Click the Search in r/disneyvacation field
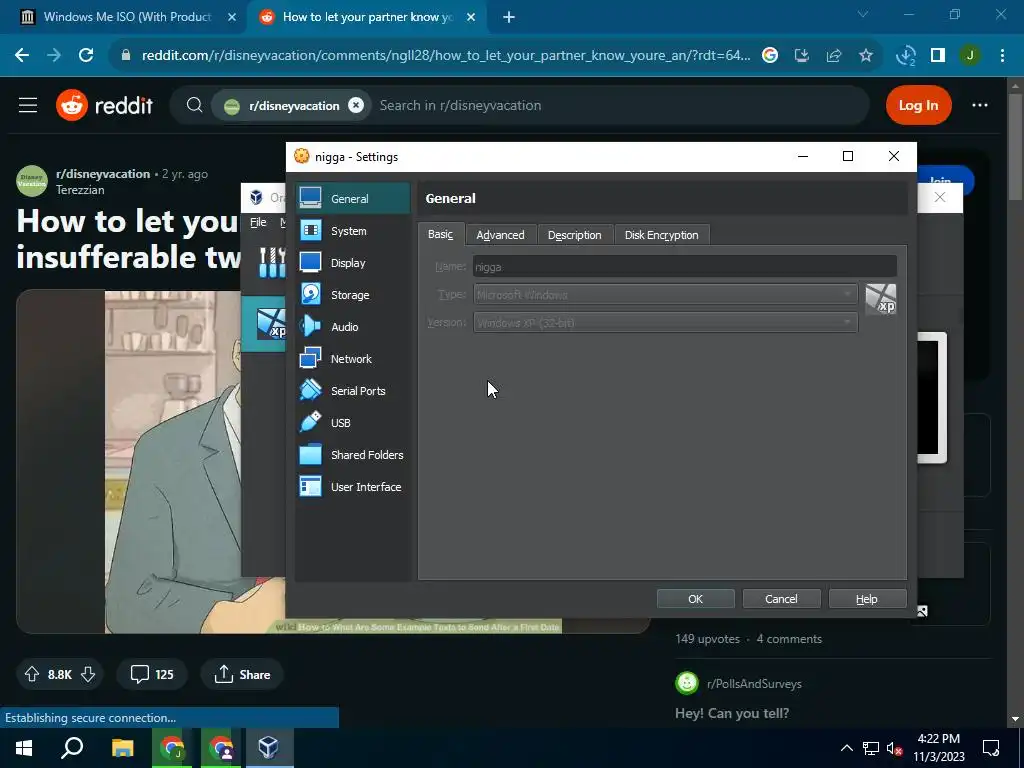 click(460, 105)
